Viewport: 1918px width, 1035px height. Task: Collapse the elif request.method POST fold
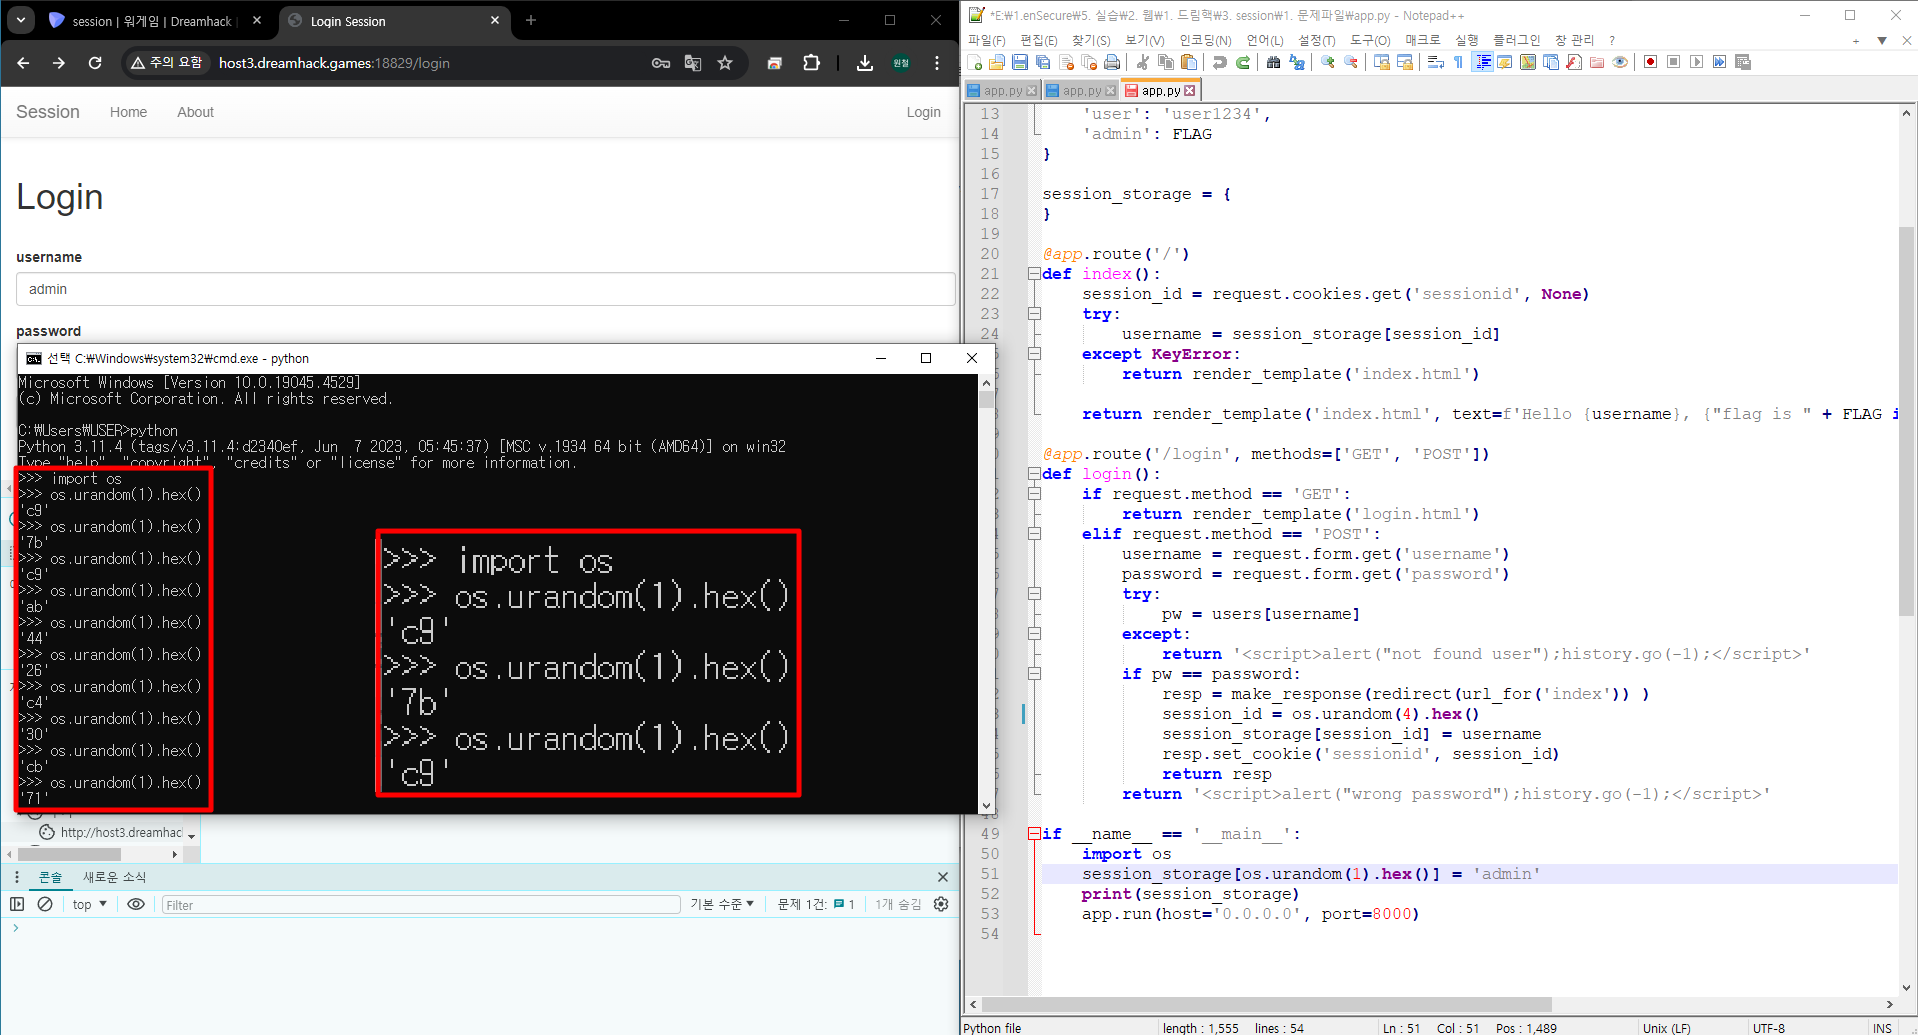point(1034,534)
